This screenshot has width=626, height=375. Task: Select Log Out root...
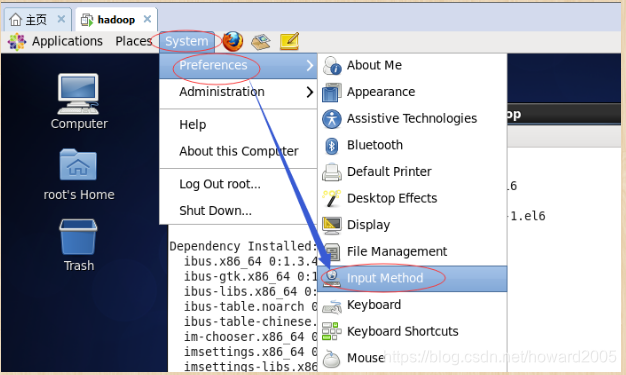pyautogui.click(x=238, y=184)
